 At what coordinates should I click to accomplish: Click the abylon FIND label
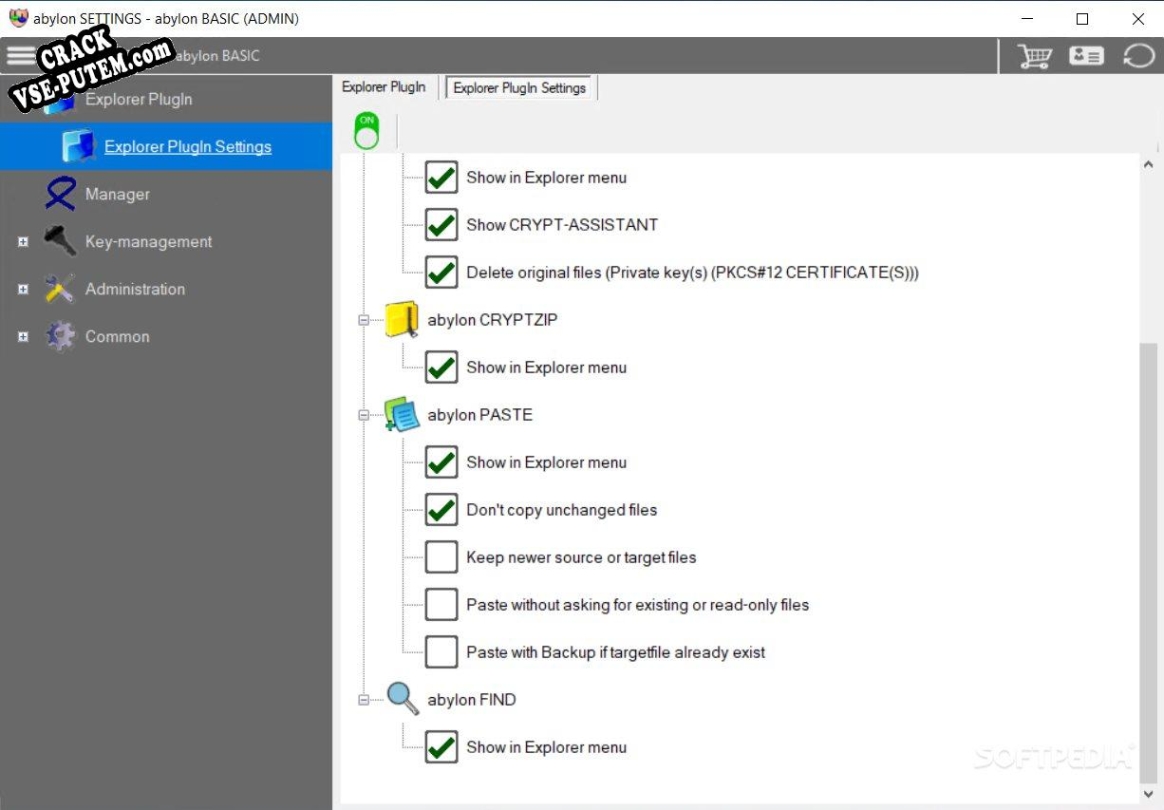pos(471,699)
